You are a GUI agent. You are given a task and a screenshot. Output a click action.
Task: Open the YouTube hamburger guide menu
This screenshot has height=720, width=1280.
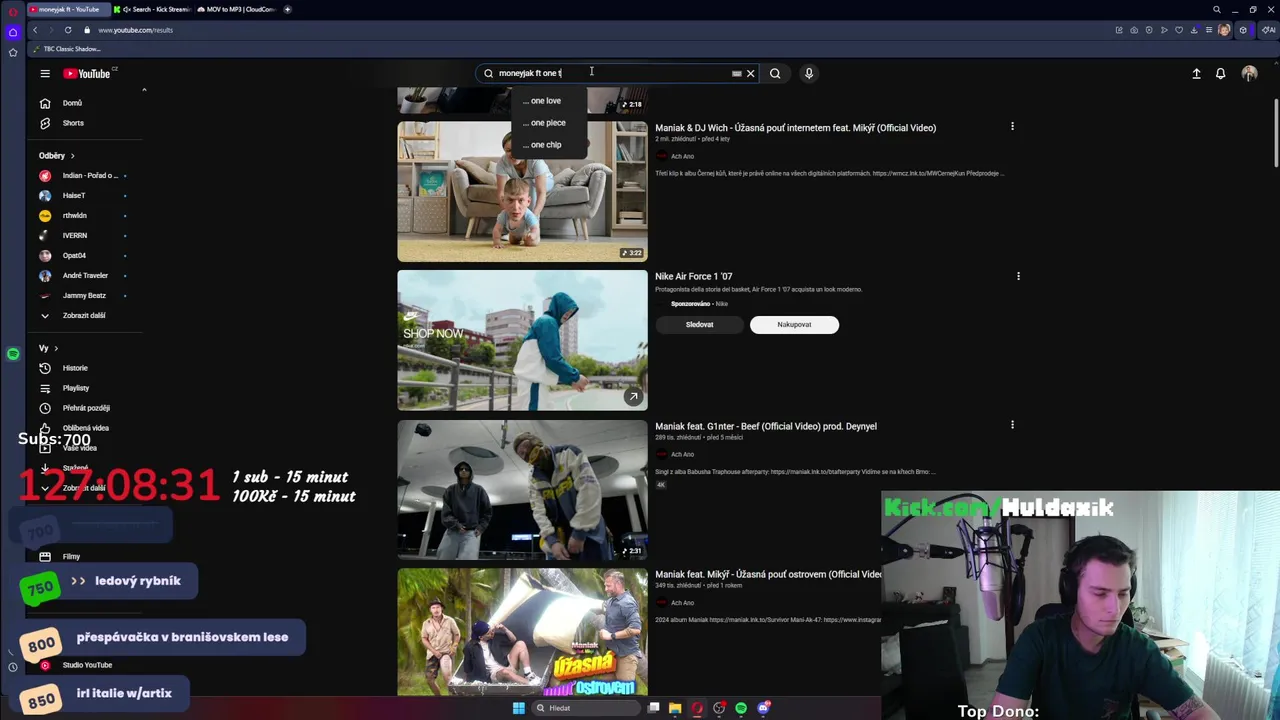45,73
